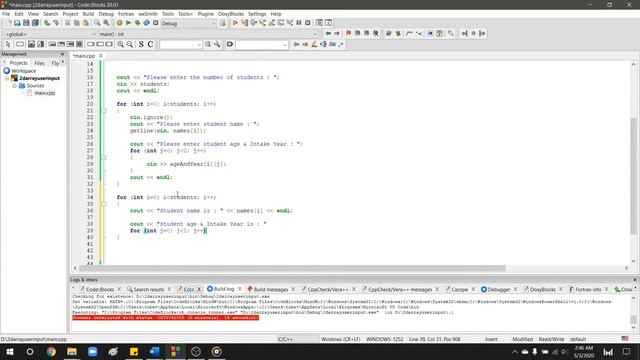Collapse the for loop fold at line 21
This screenshot has width=640, height=360.
coord(104,111)
